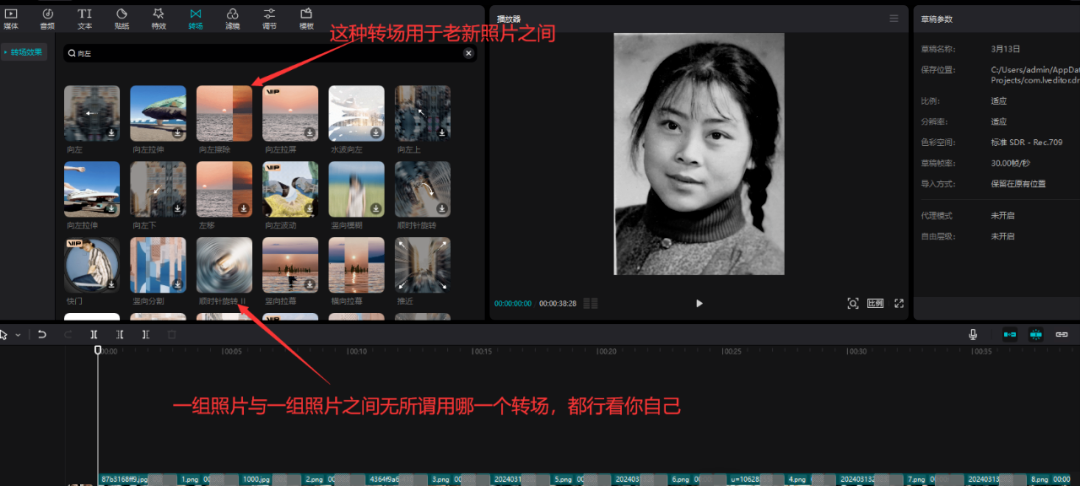Open the player panel hamburger menu
1080x486 pixels.
pos(894,18)
